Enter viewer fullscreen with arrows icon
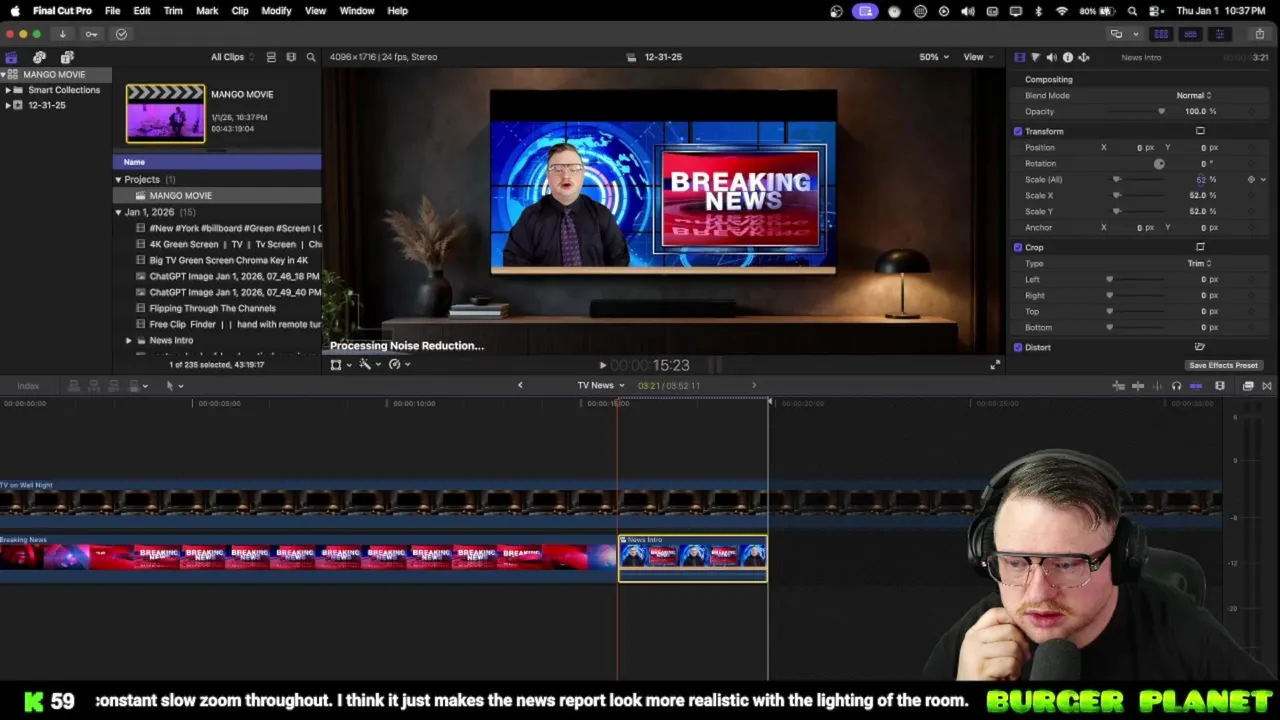1280x720 pixels. pos(995,365)
